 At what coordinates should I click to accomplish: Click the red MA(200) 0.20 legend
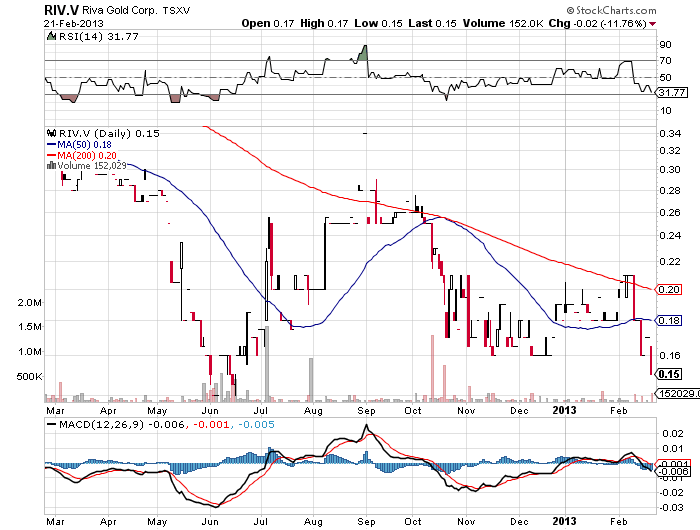point(82,155)
